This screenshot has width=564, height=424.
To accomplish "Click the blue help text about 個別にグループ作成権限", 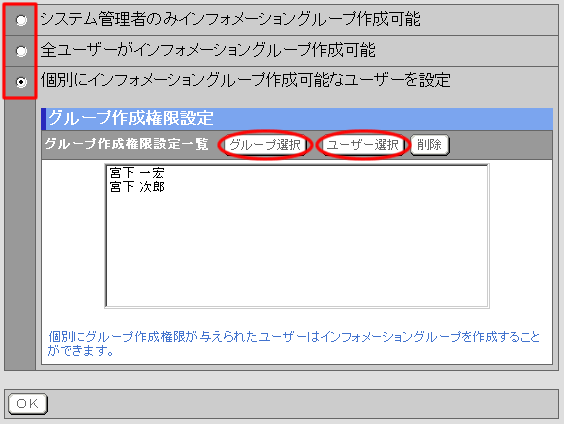I will pyautogui.click(x=294, y=343).
